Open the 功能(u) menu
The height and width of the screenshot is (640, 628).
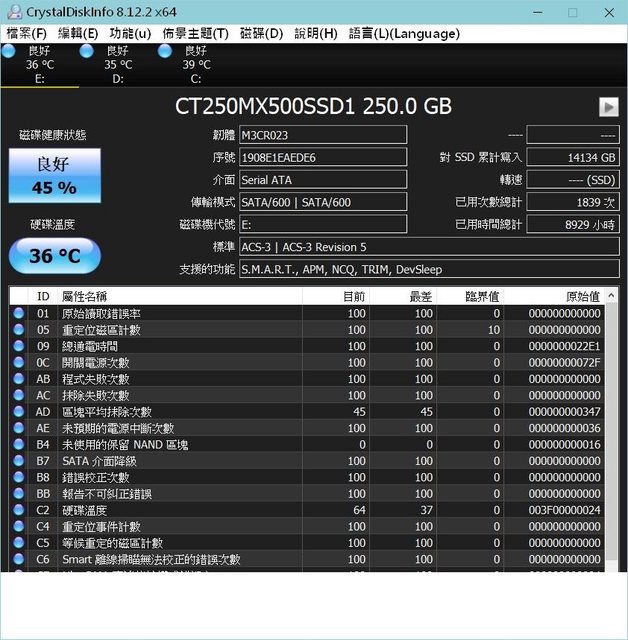(x=130, y=33)
